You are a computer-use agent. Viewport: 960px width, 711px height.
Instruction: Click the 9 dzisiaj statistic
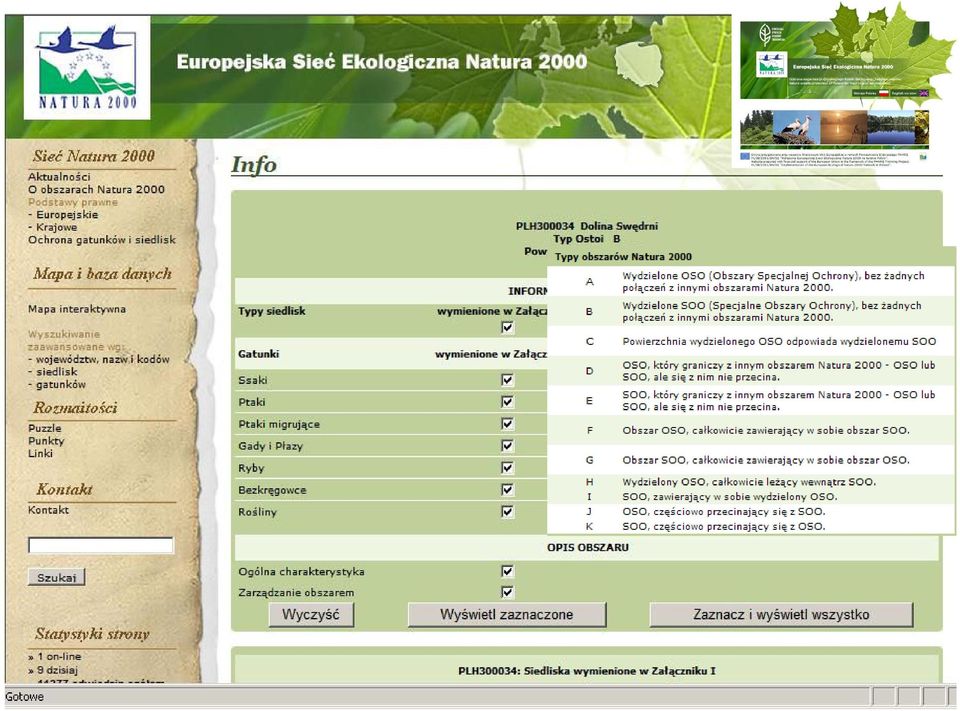57,670
